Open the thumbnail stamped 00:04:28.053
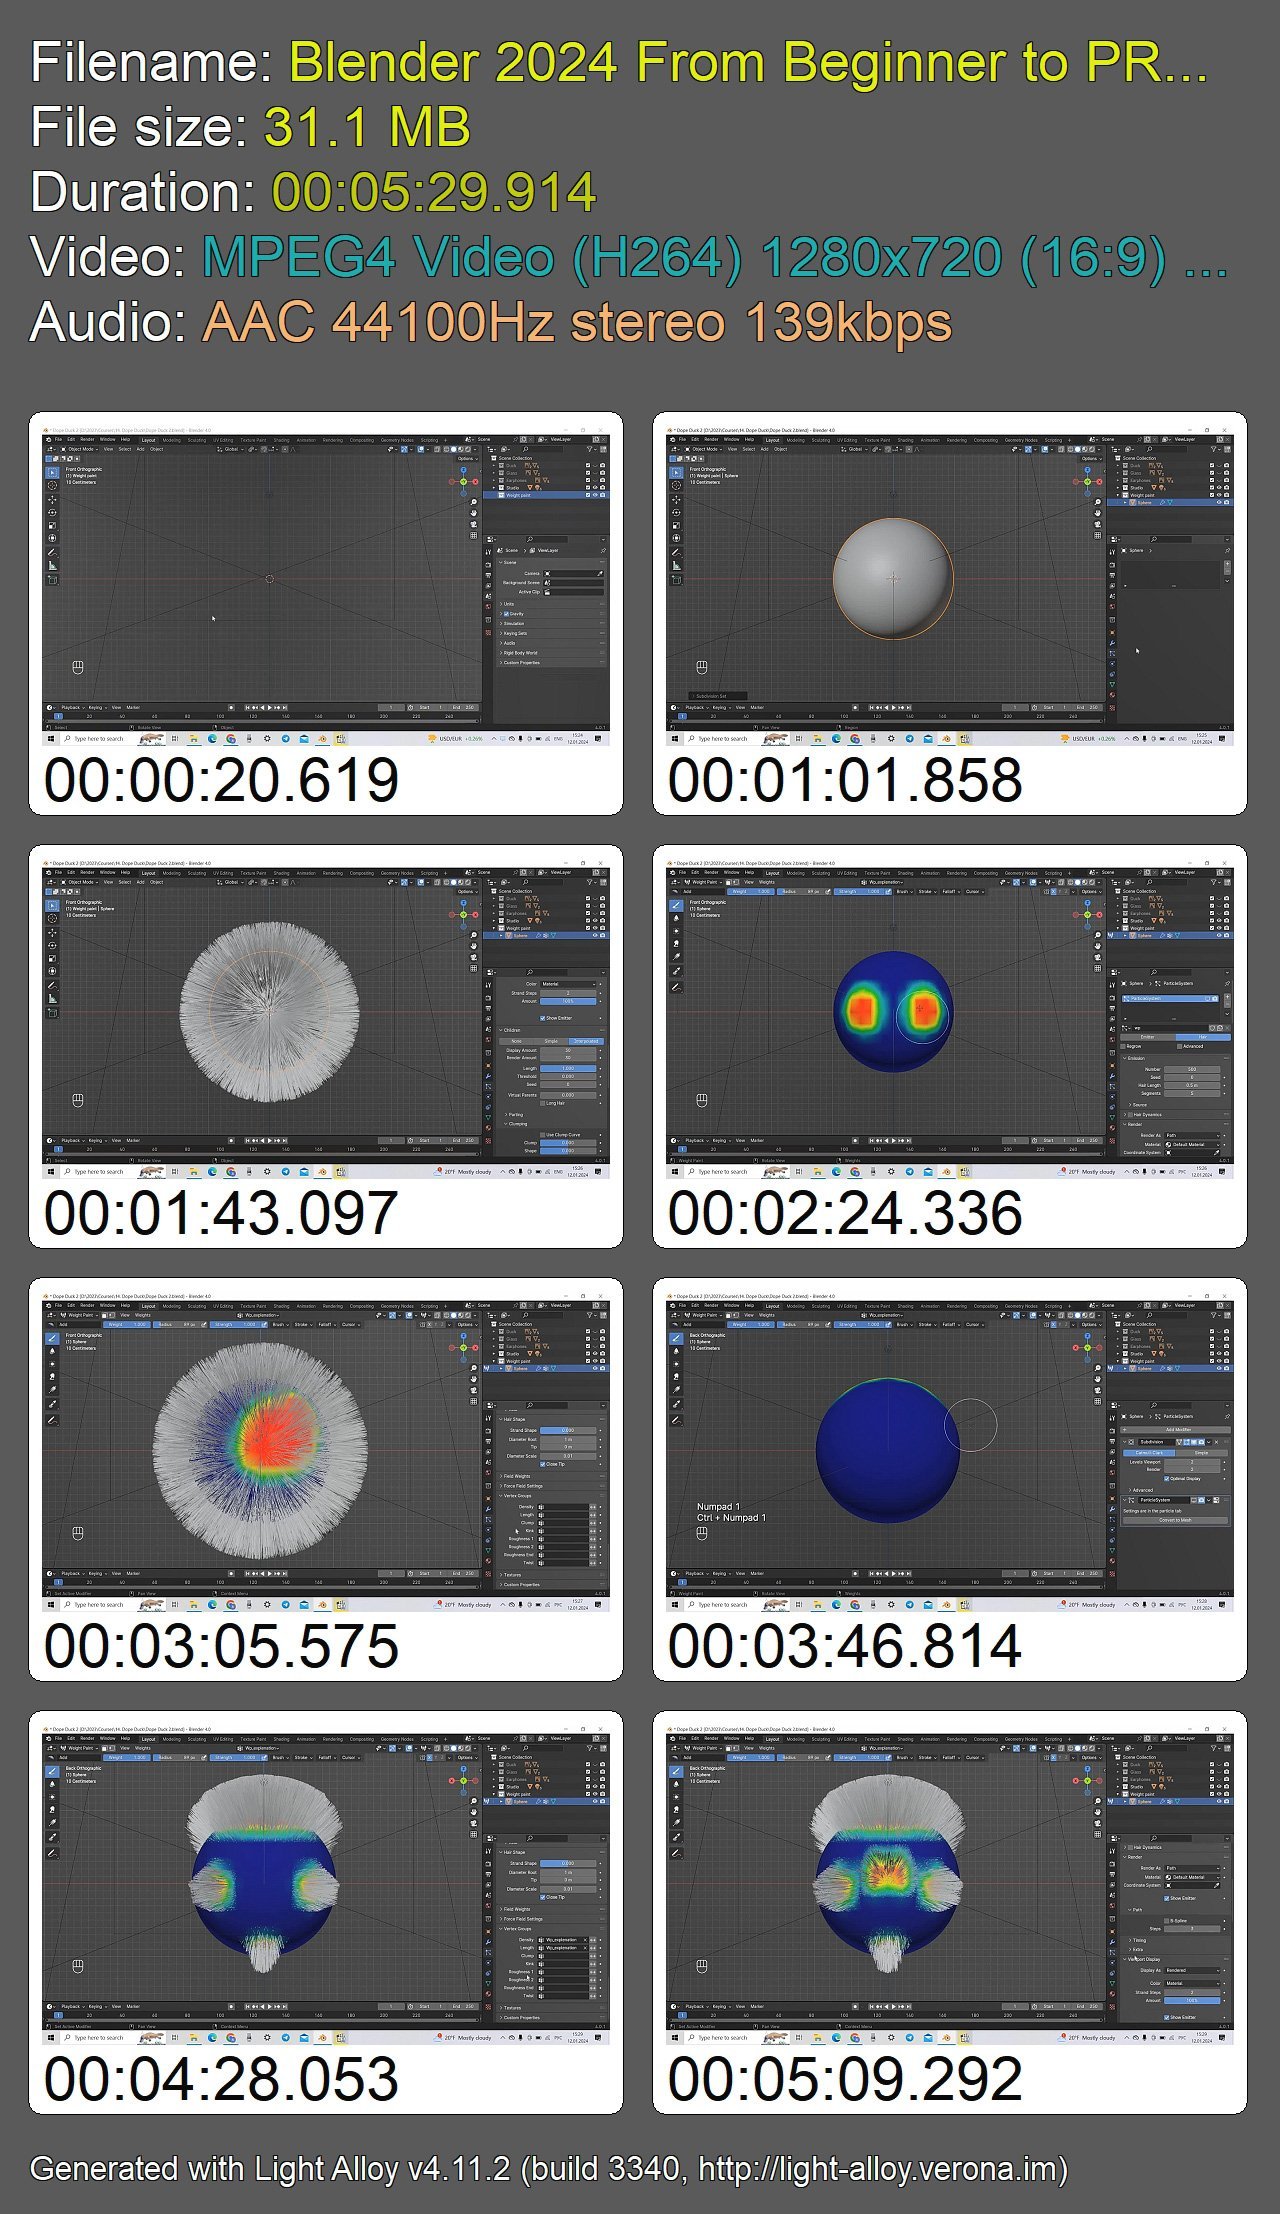The width and height of the screenshot is (1280, 2214). tap(326, 1913)
